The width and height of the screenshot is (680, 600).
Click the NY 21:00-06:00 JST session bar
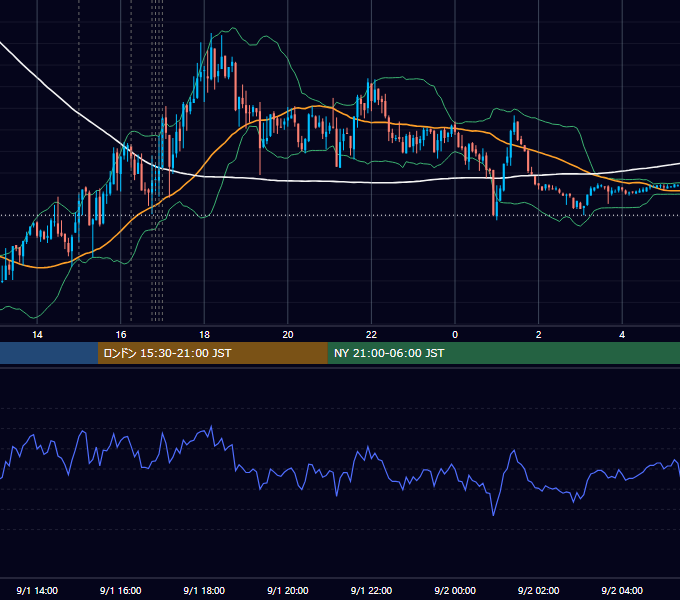tap(503, 353)
